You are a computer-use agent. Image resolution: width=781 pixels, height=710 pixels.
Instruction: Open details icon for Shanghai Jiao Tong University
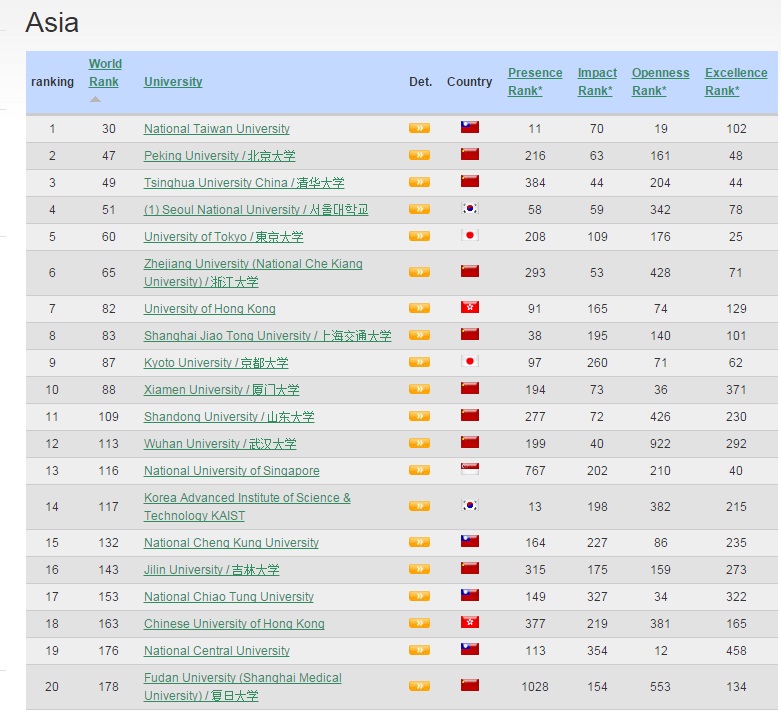coord(419,335)
